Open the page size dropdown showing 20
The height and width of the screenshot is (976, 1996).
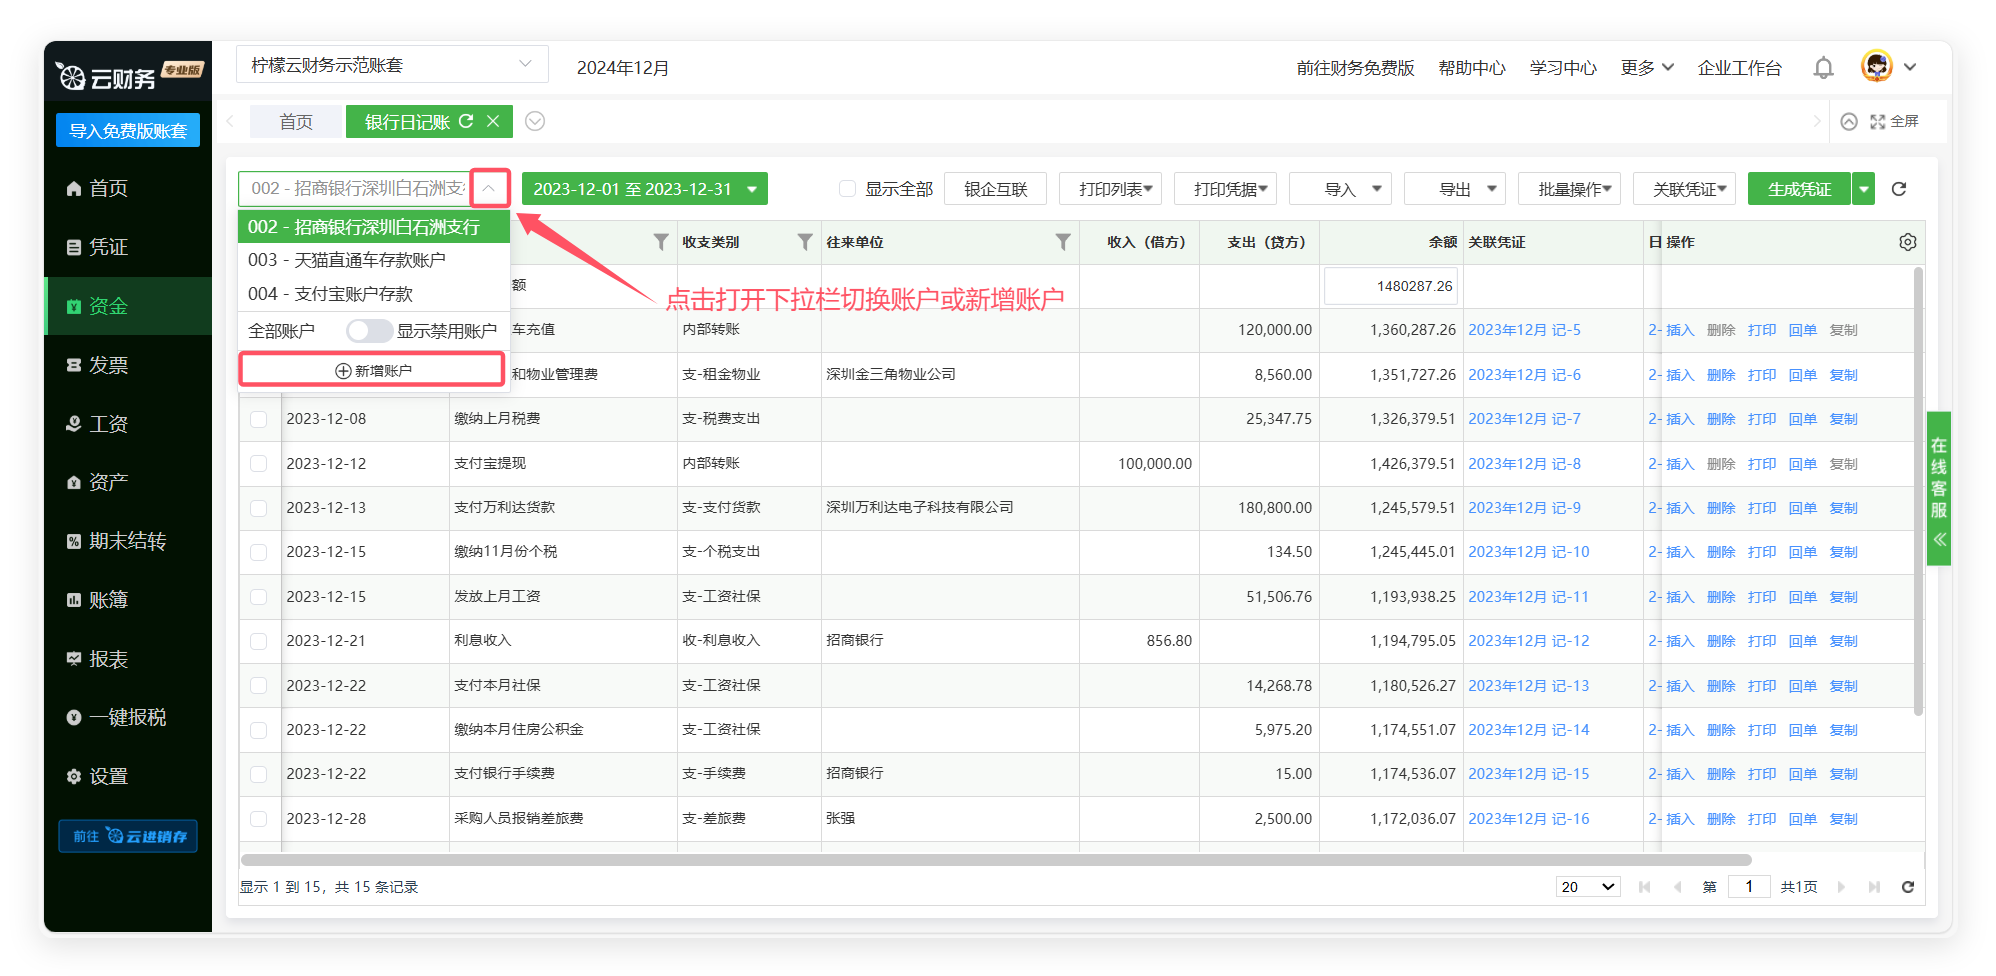(x=1587, y=887)
